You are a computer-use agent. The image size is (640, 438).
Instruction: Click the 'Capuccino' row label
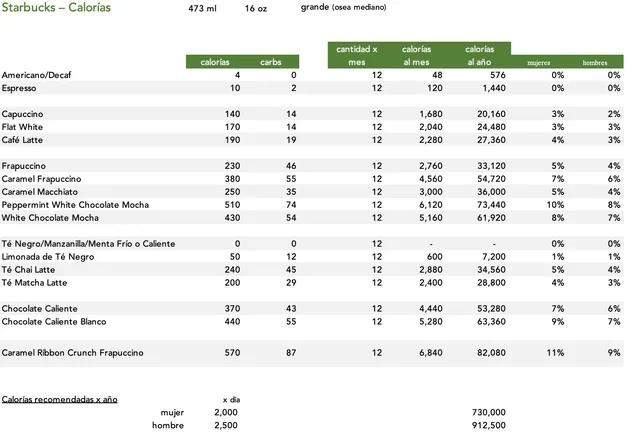click(x=22, y=114)
